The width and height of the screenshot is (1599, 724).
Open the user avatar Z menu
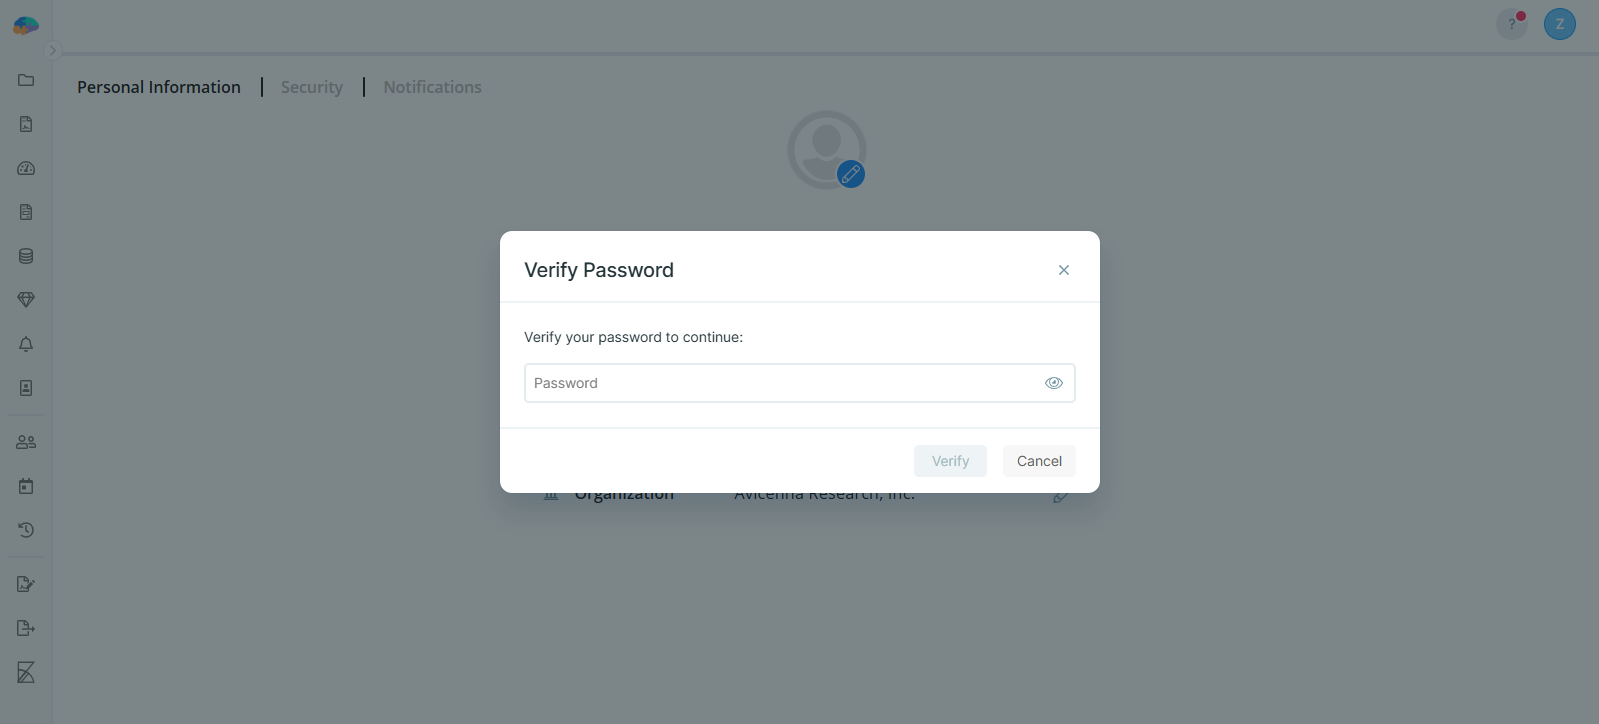1559,24
